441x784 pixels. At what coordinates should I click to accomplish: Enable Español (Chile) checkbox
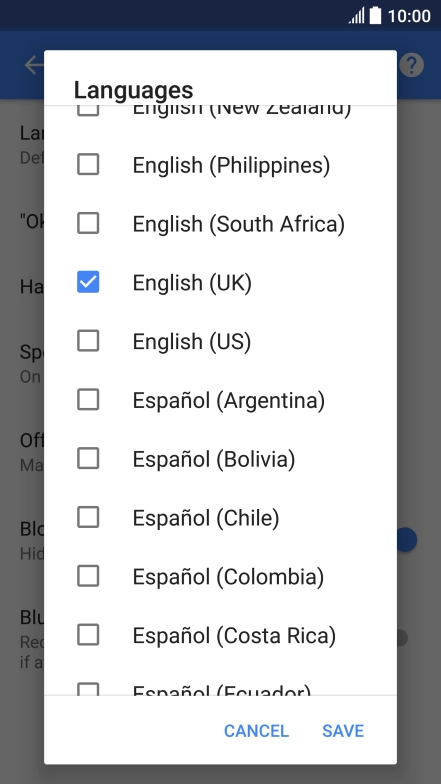click(x=88, y=518)
